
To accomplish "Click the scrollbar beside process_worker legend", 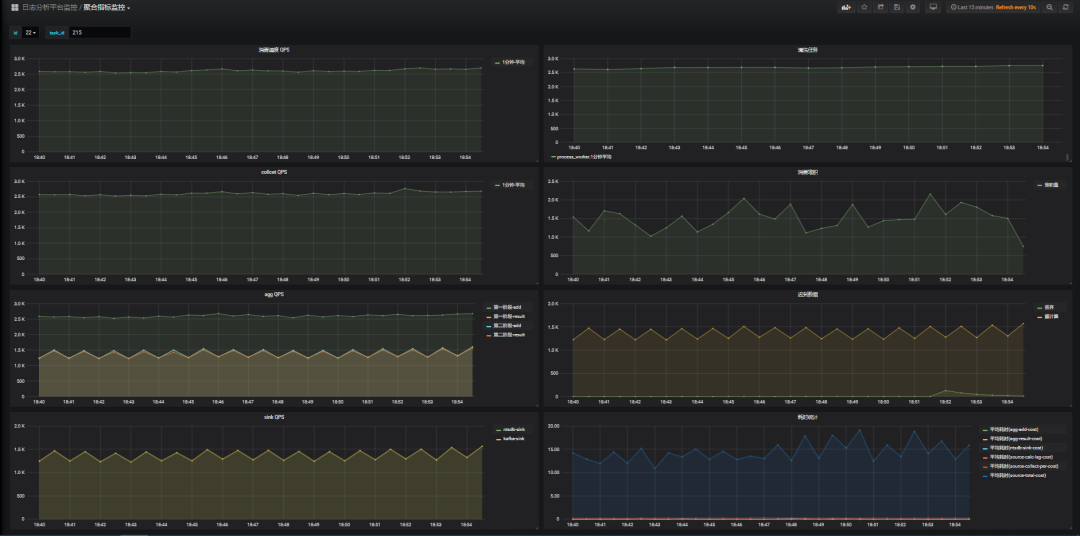I will pos(1068,157).
